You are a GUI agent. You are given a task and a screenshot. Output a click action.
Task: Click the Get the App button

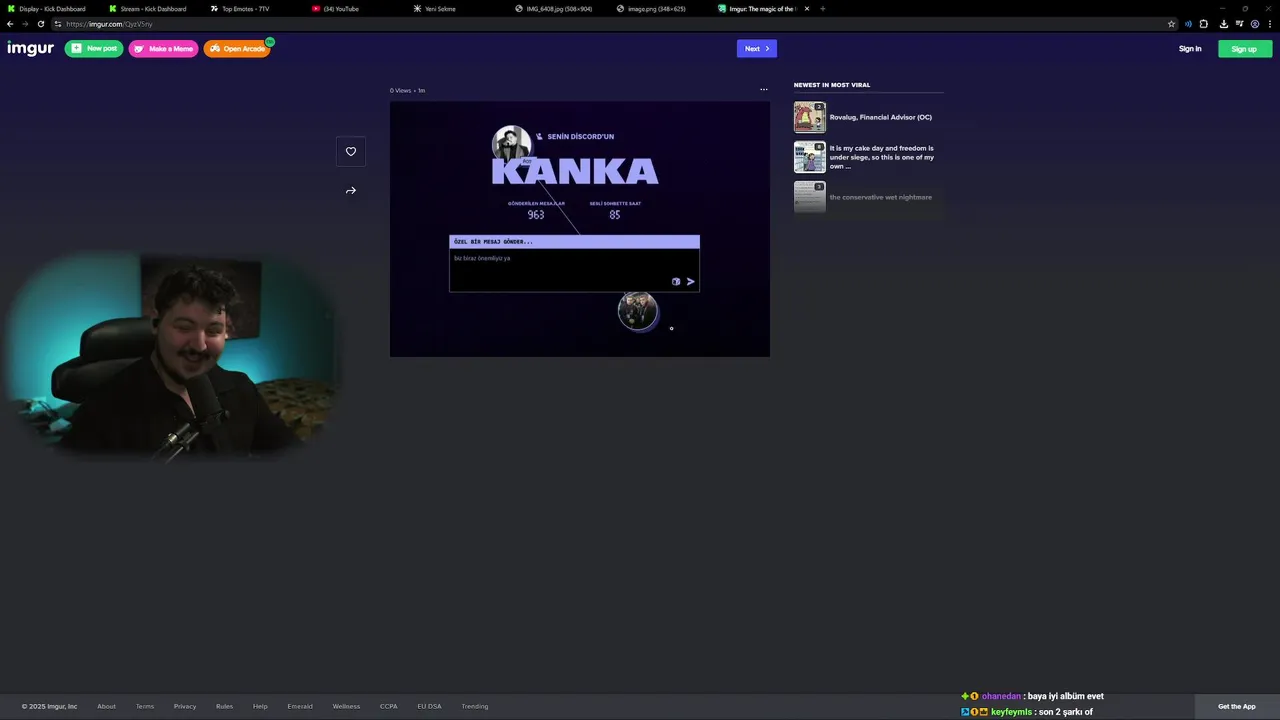point(1237,706)
